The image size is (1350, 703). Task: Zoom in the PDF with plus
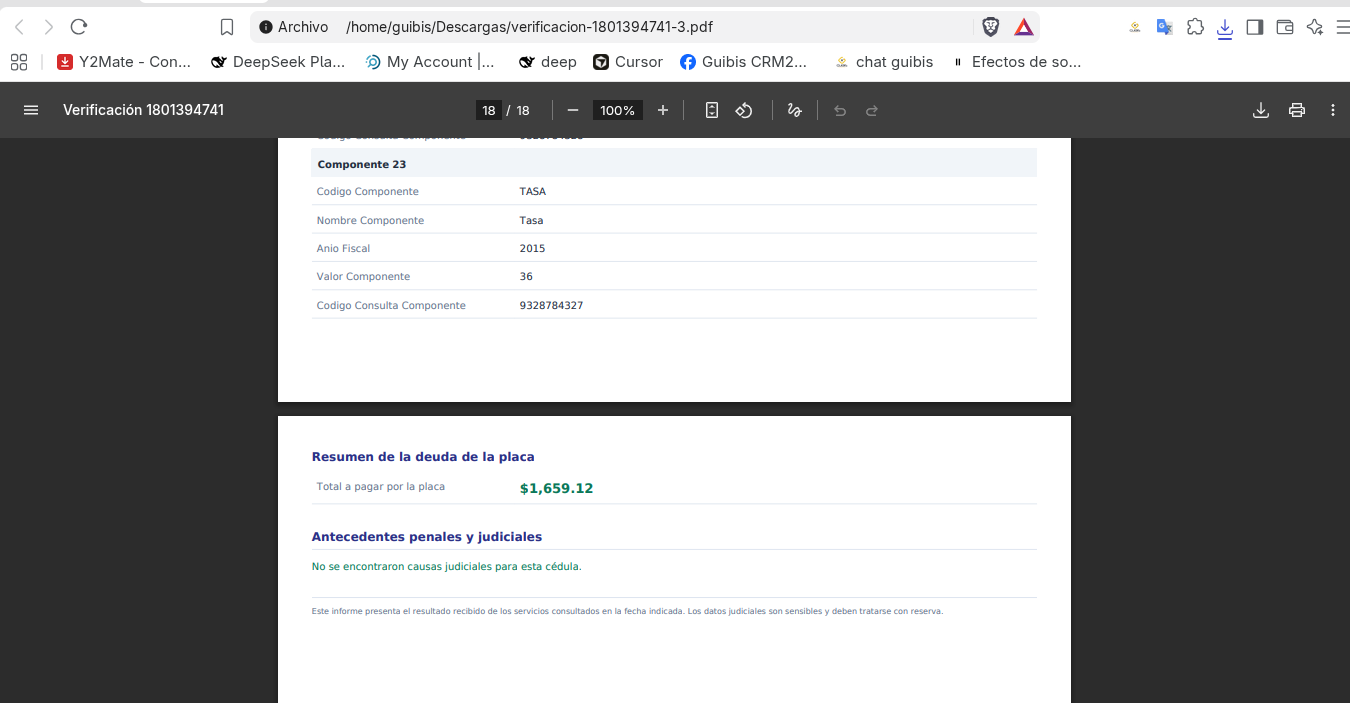click(663, 110)
